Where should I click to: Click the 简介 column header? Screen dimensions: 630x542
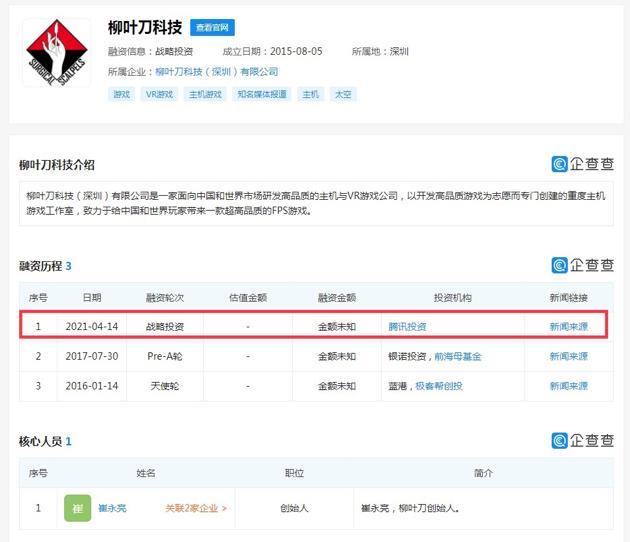[483, 473]
